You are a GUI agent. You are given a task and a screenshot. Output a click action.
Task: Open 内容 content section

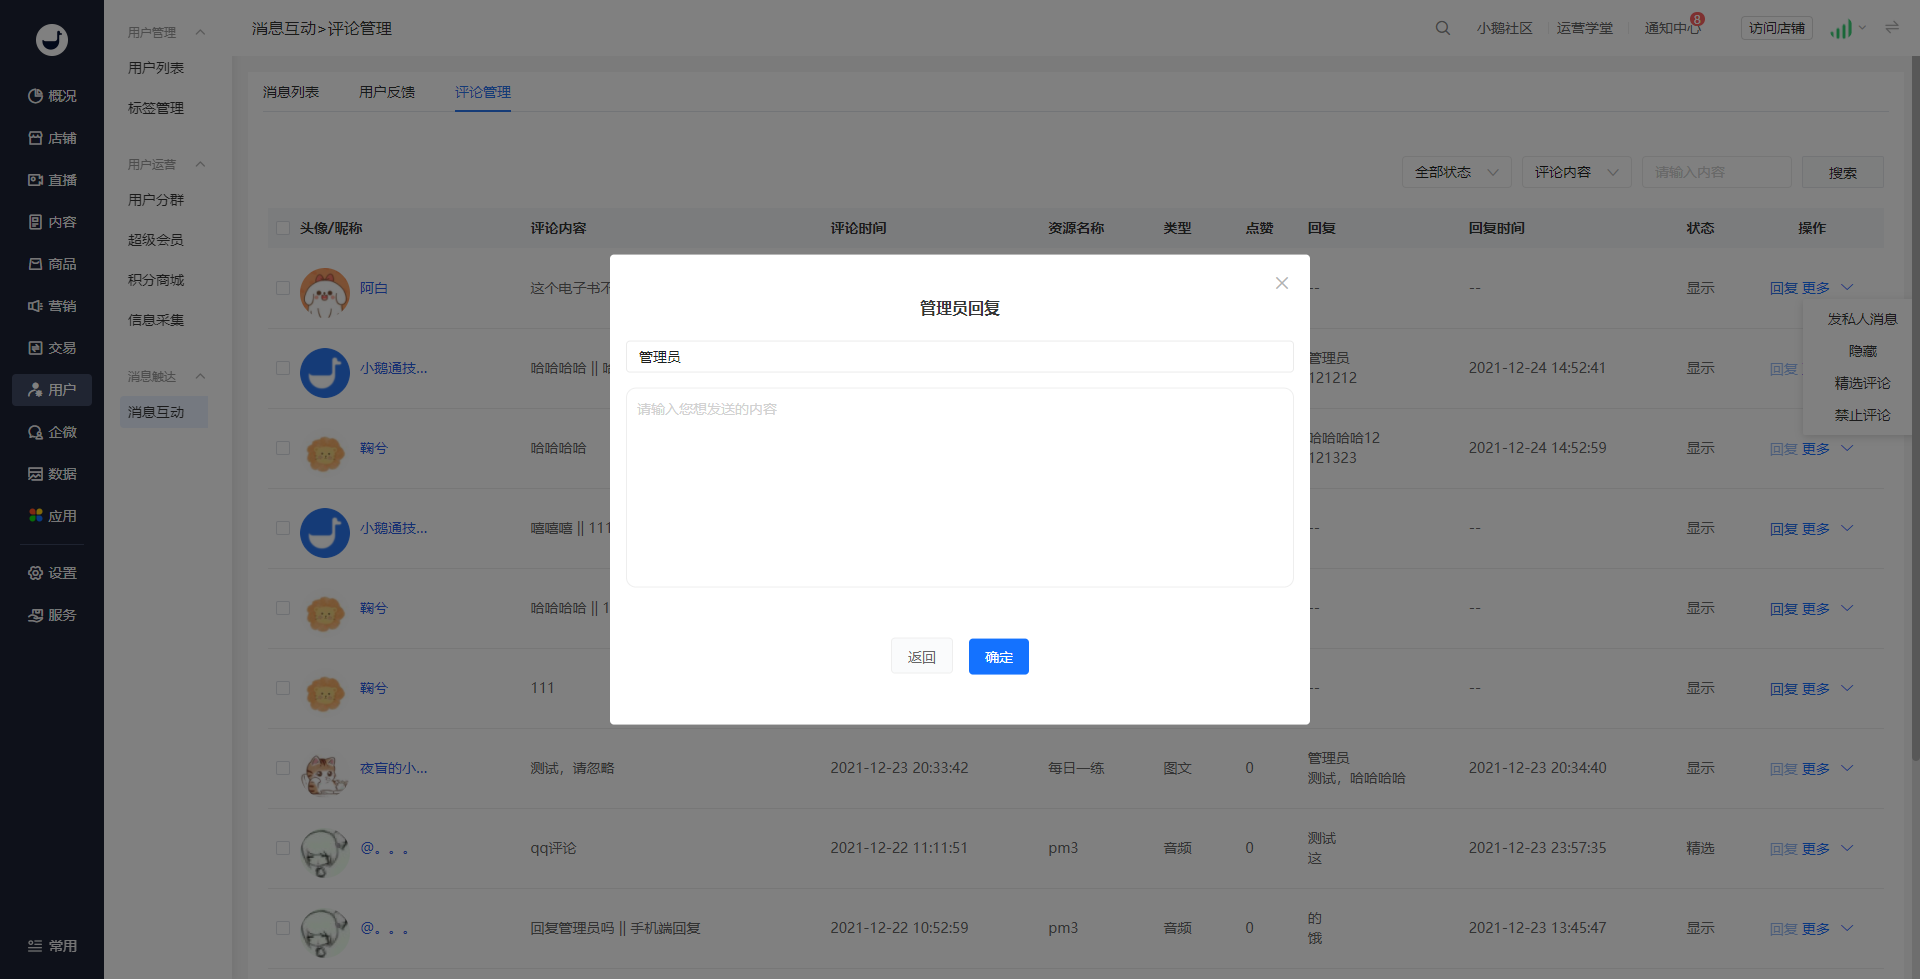pyautogui.click(x=52, y=222)
